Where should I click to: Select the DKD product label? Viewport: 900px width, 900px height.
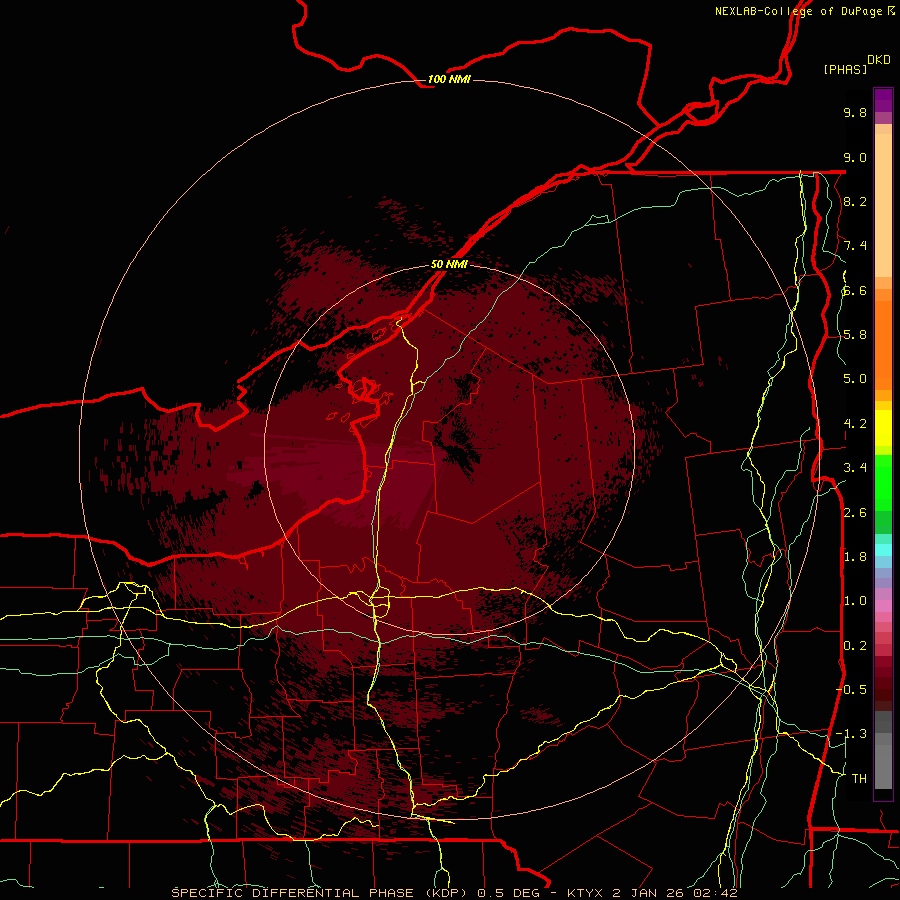point(879,60)
